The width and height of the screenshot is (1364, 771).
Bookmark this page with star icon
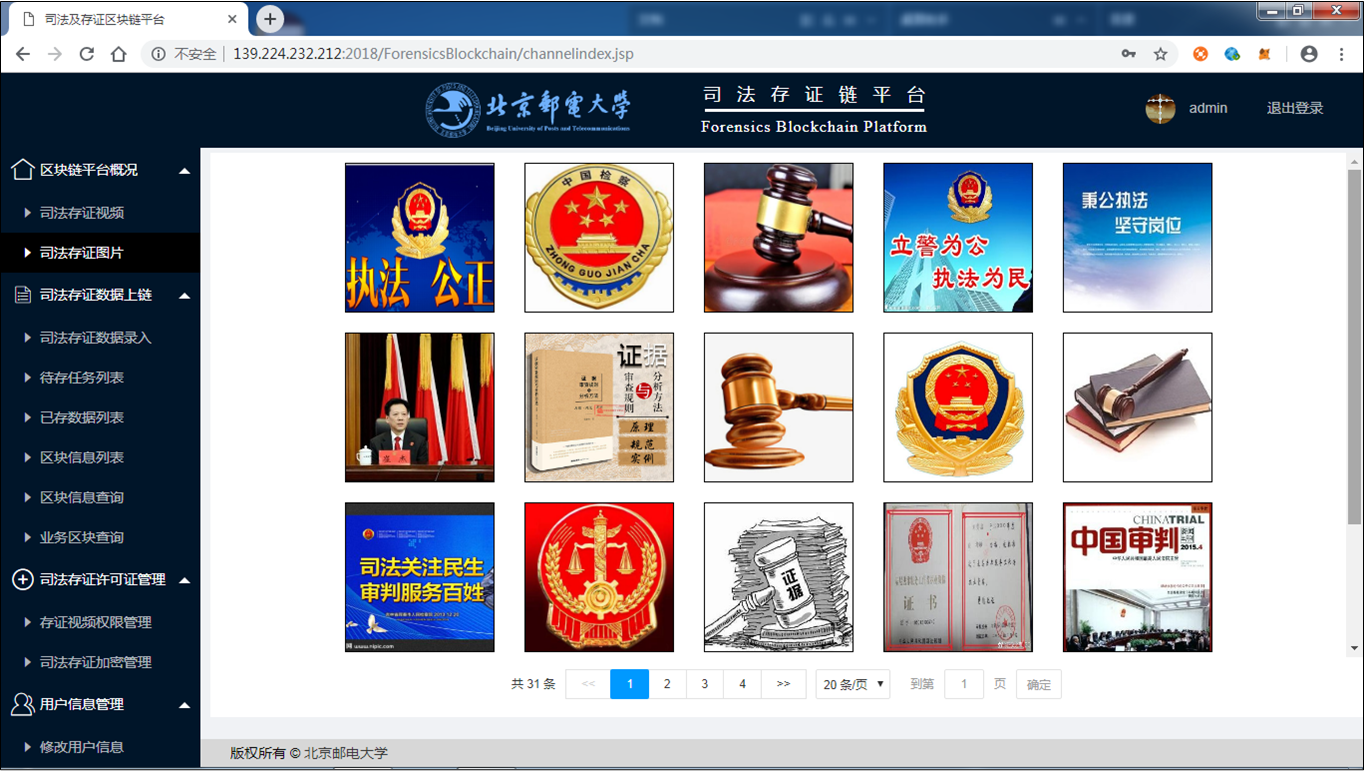click(1160, 54)
